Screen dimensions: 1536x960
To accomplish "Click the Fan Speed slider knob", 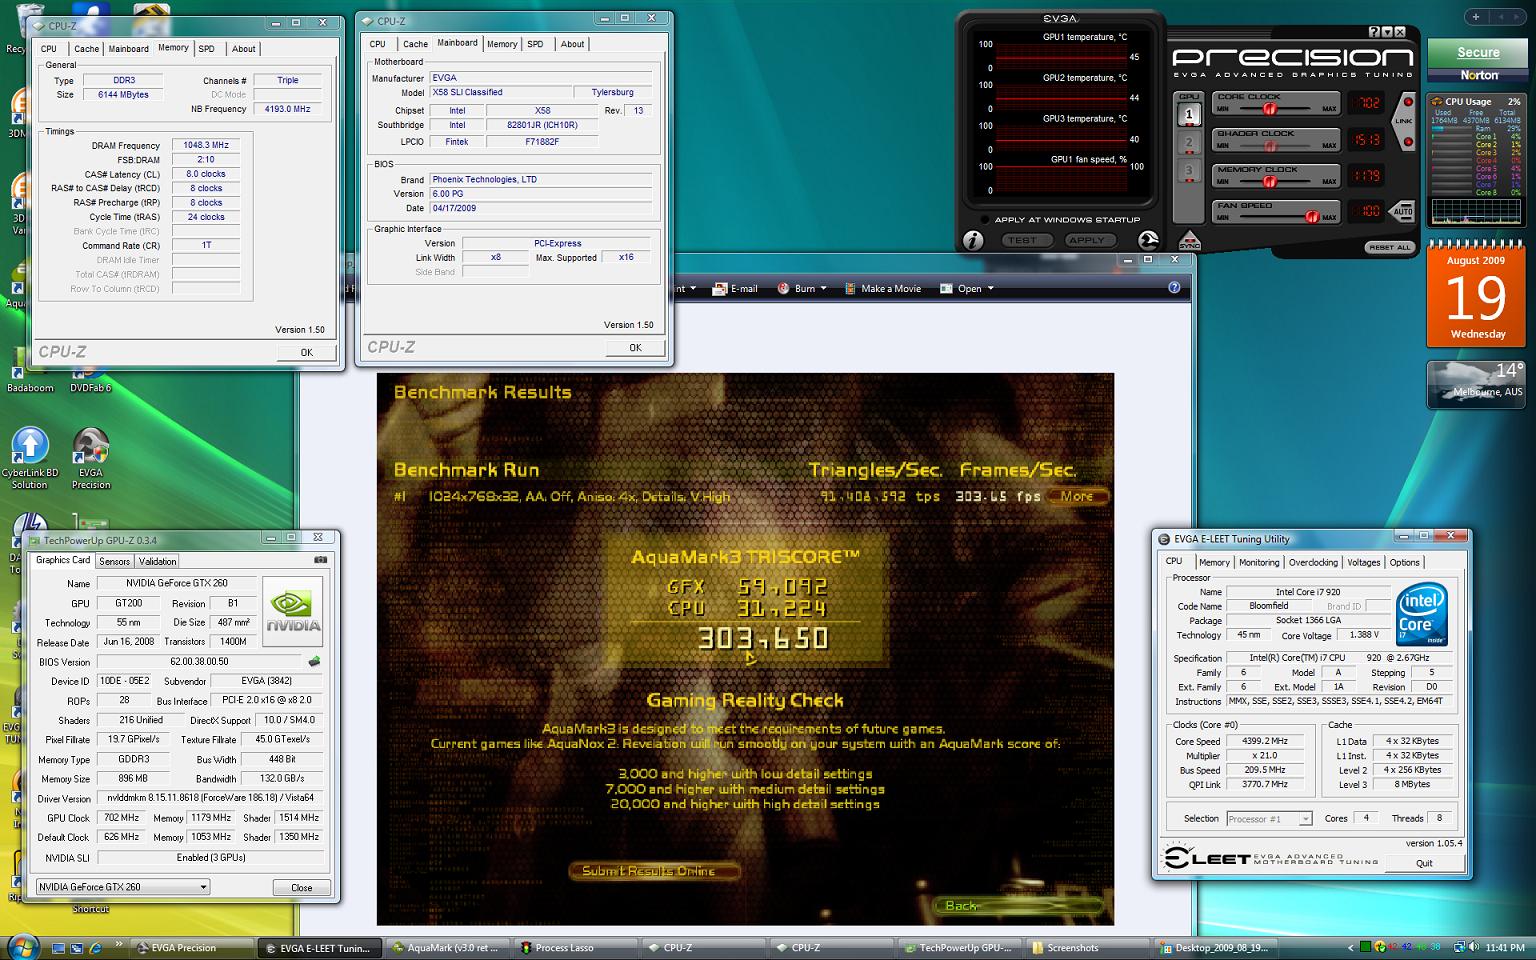I will [1312, 217].
